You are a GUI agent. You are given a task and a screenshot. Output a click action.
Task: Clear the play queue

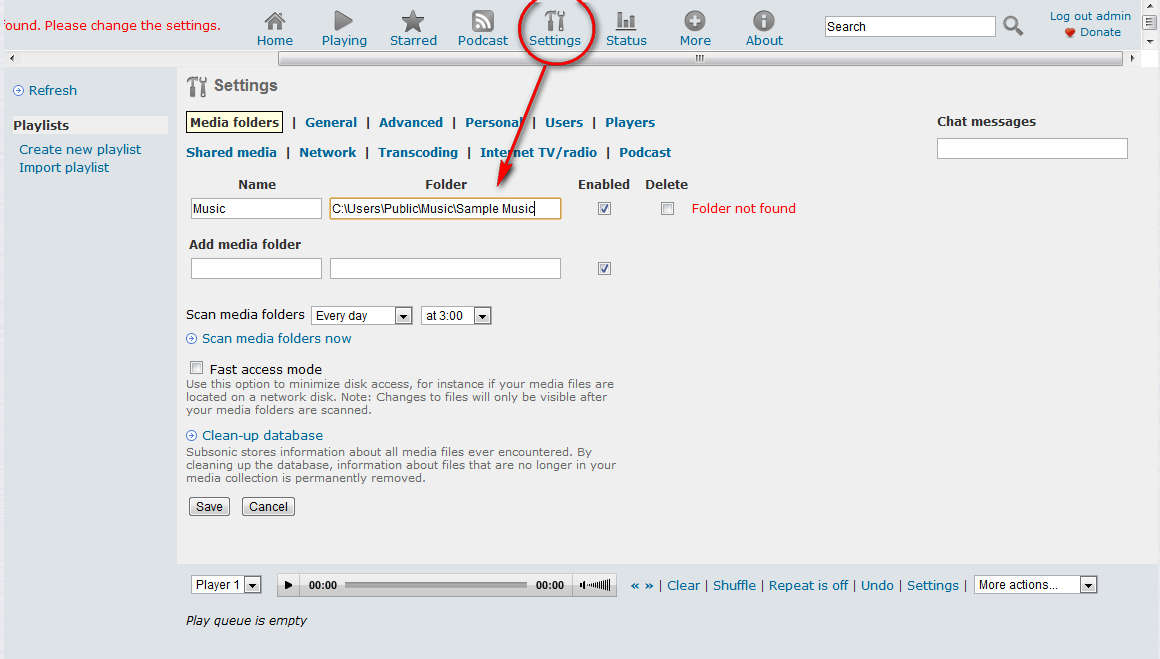(x=683, y=586)
